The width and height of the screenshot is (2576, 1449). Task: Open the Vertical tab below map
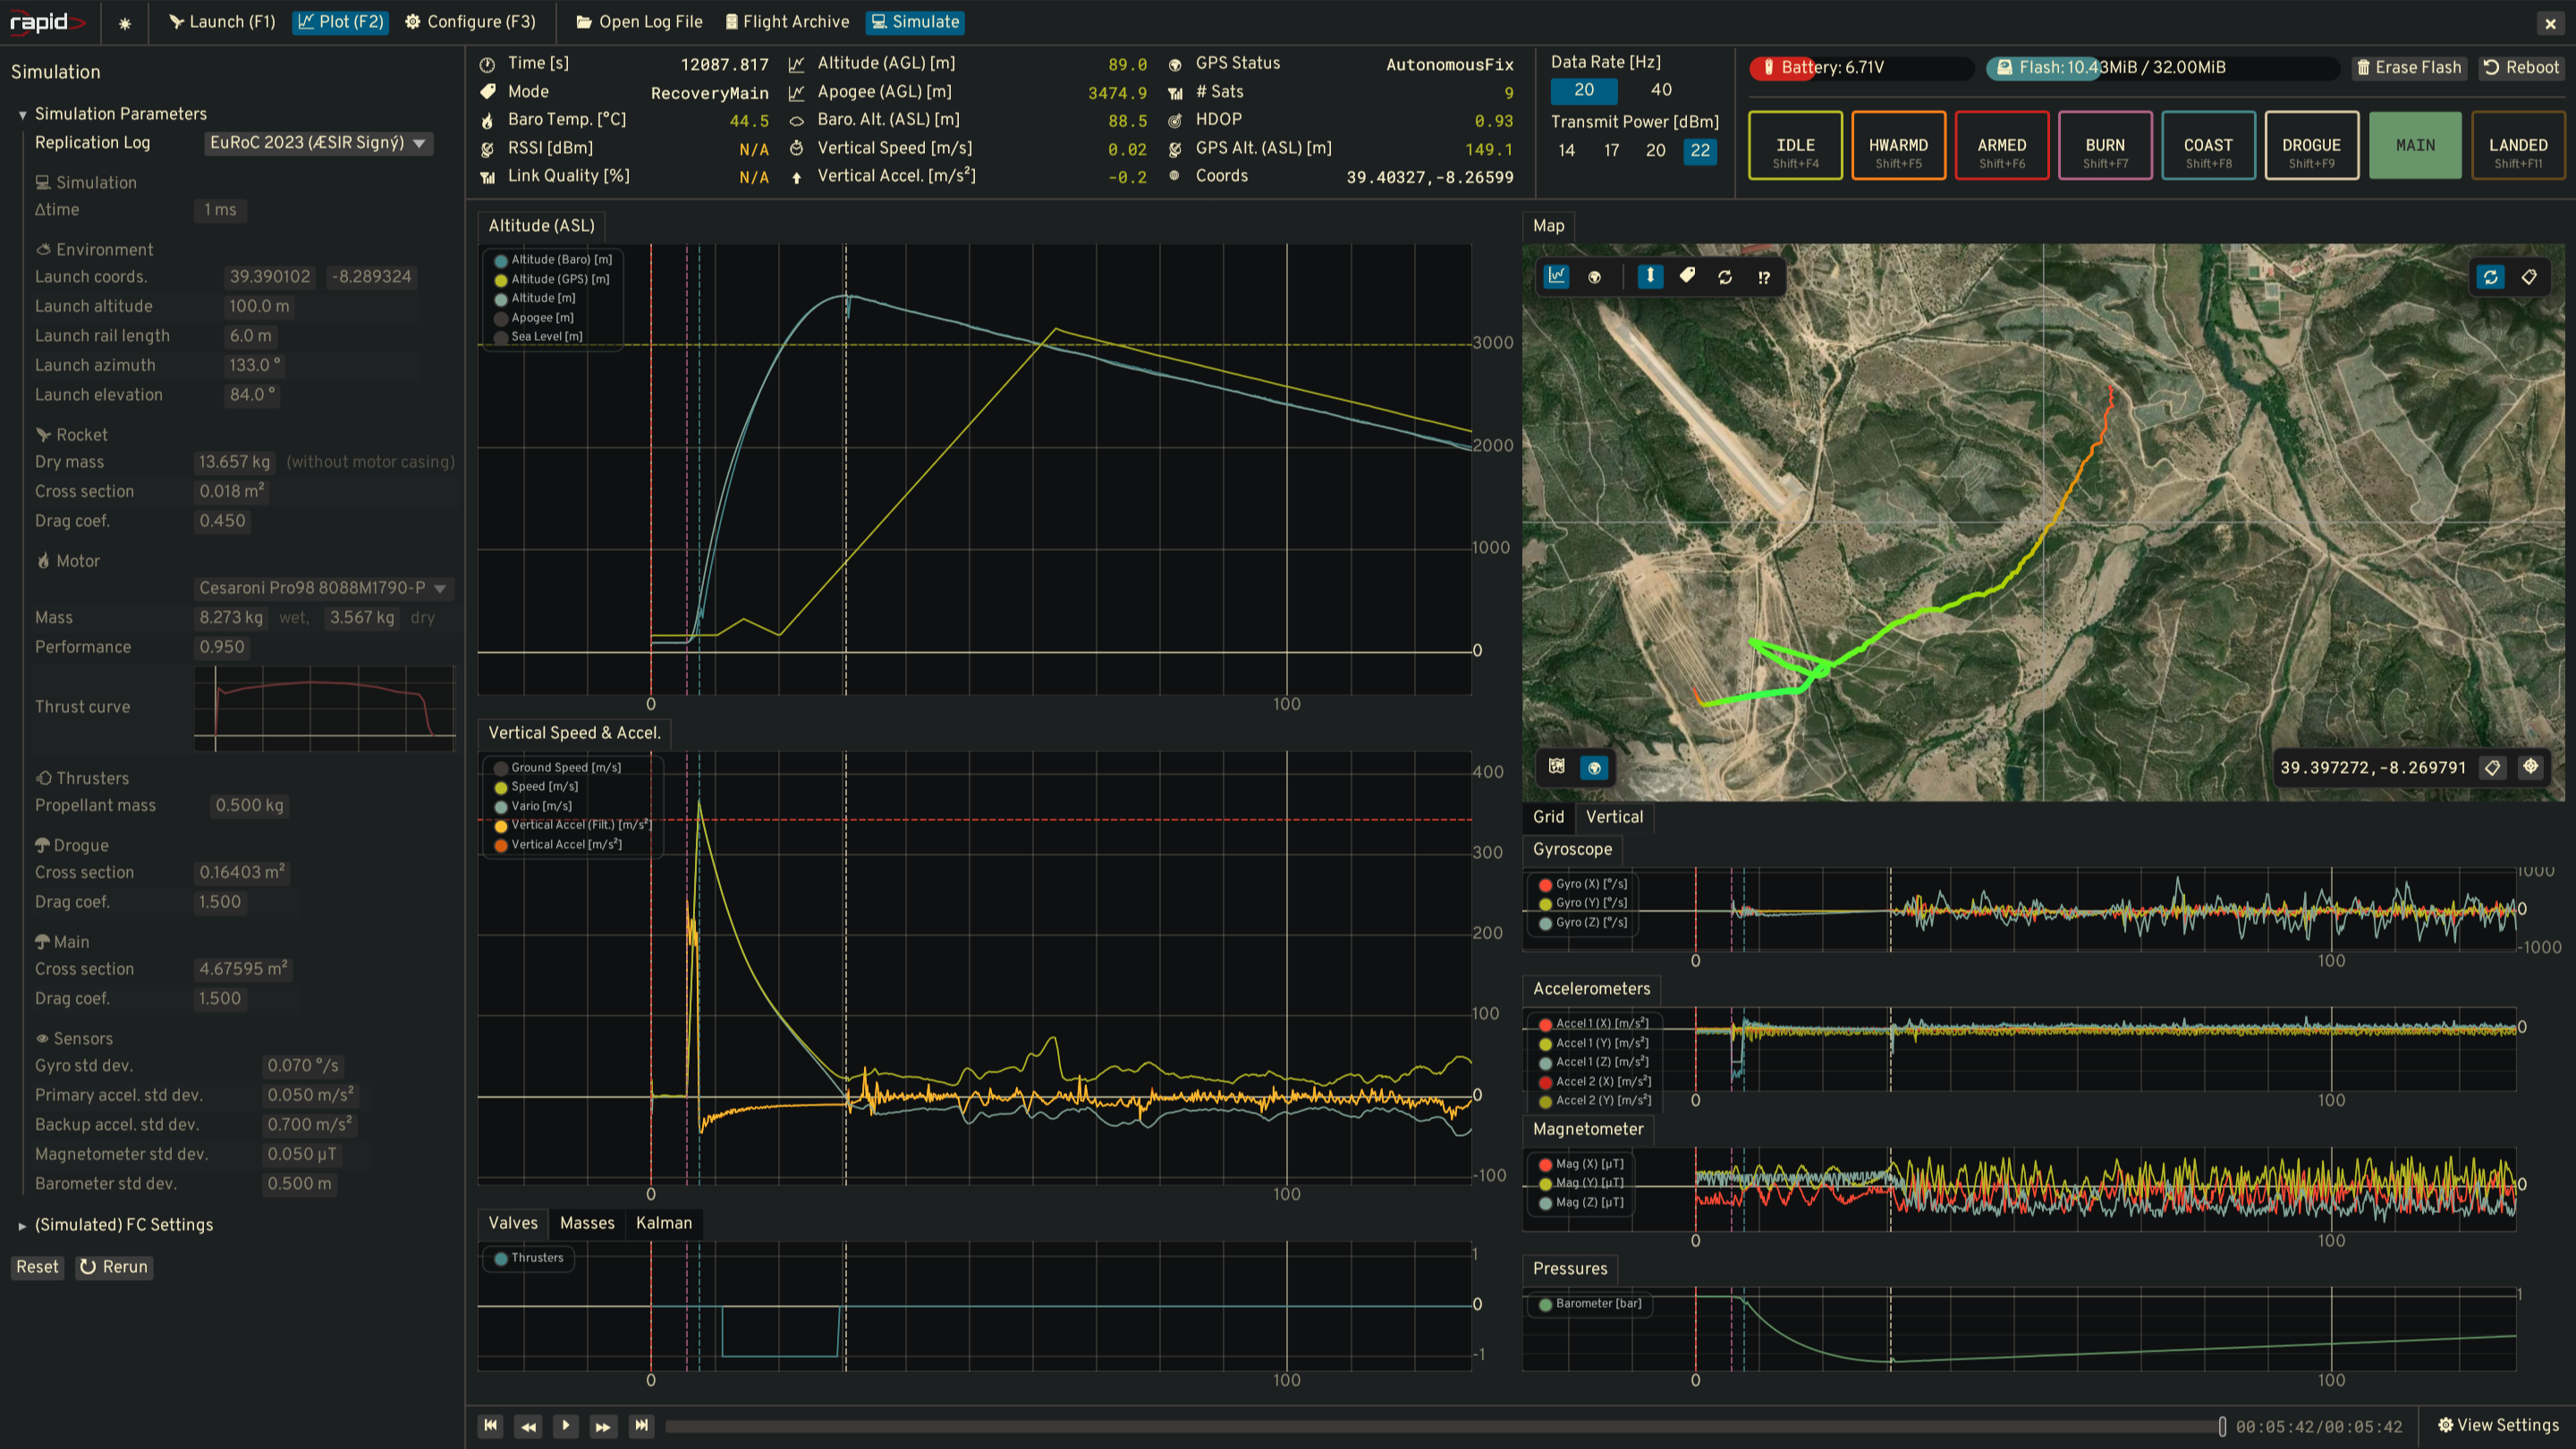click(1613, 817)
